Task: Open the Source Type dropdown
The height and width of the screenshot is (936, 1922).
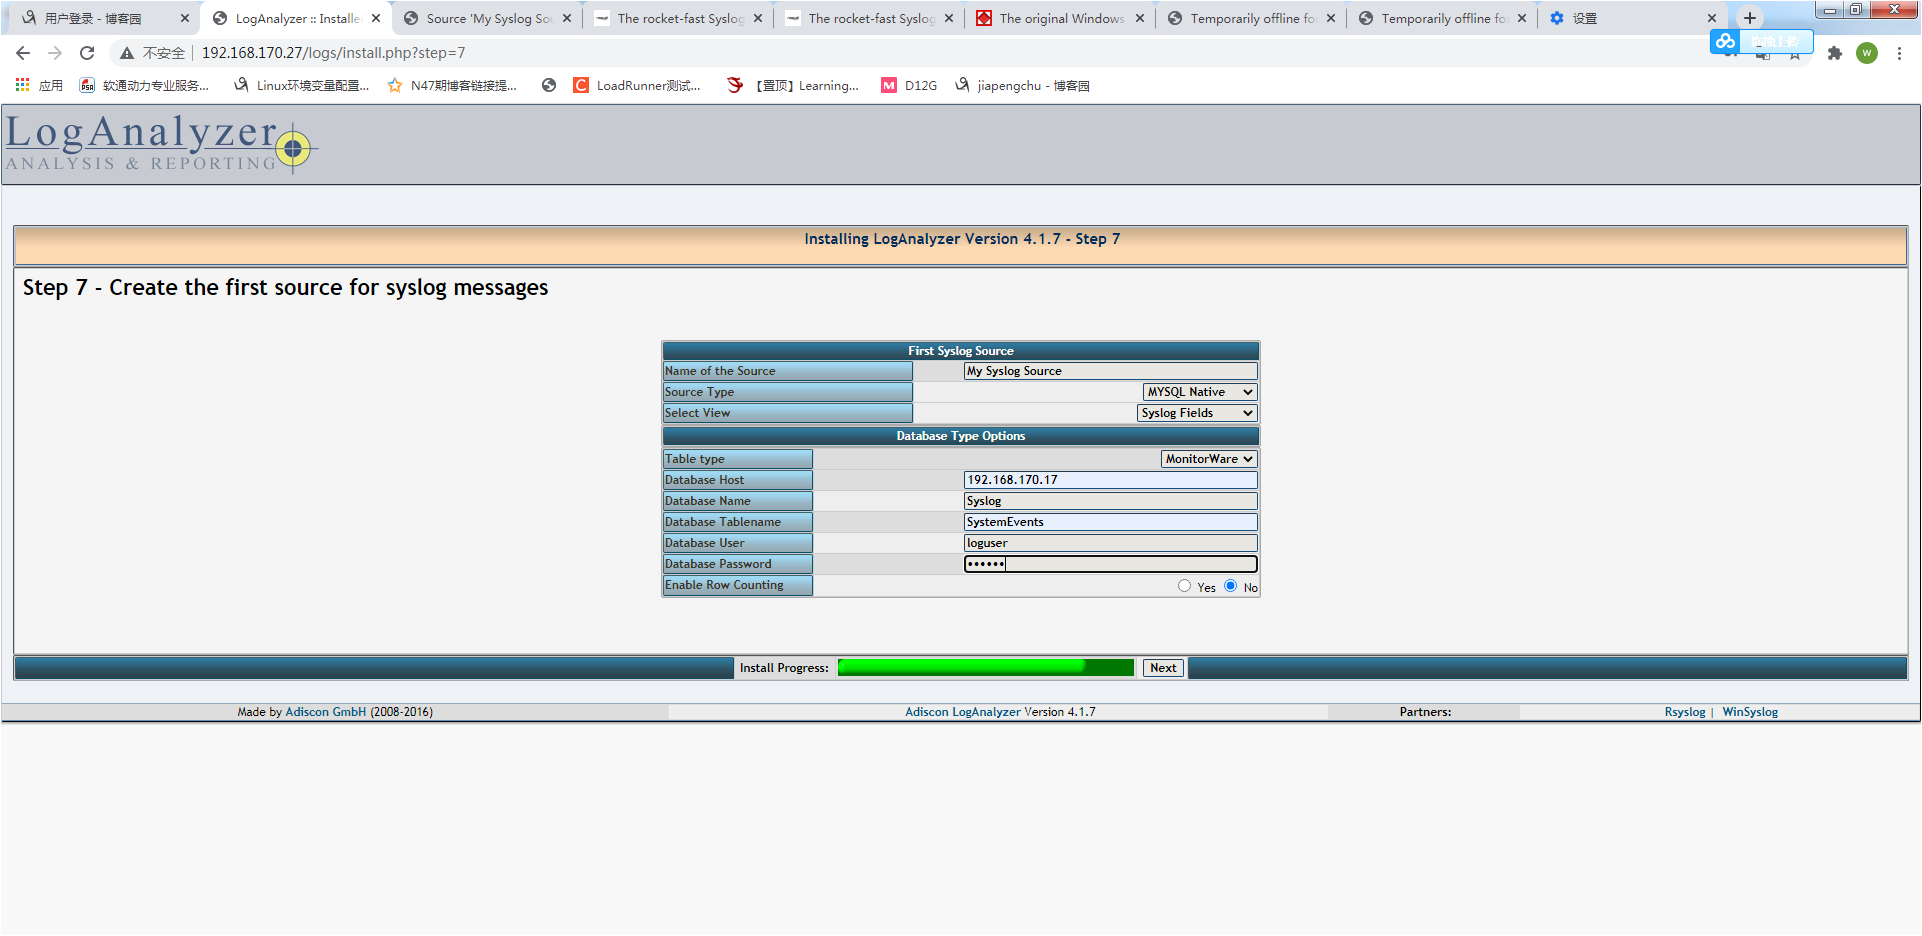Action: (1200, 392)
